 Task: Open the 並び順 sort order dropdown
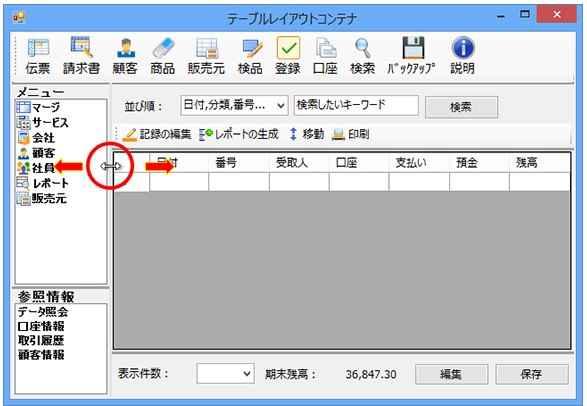(234, 106)
